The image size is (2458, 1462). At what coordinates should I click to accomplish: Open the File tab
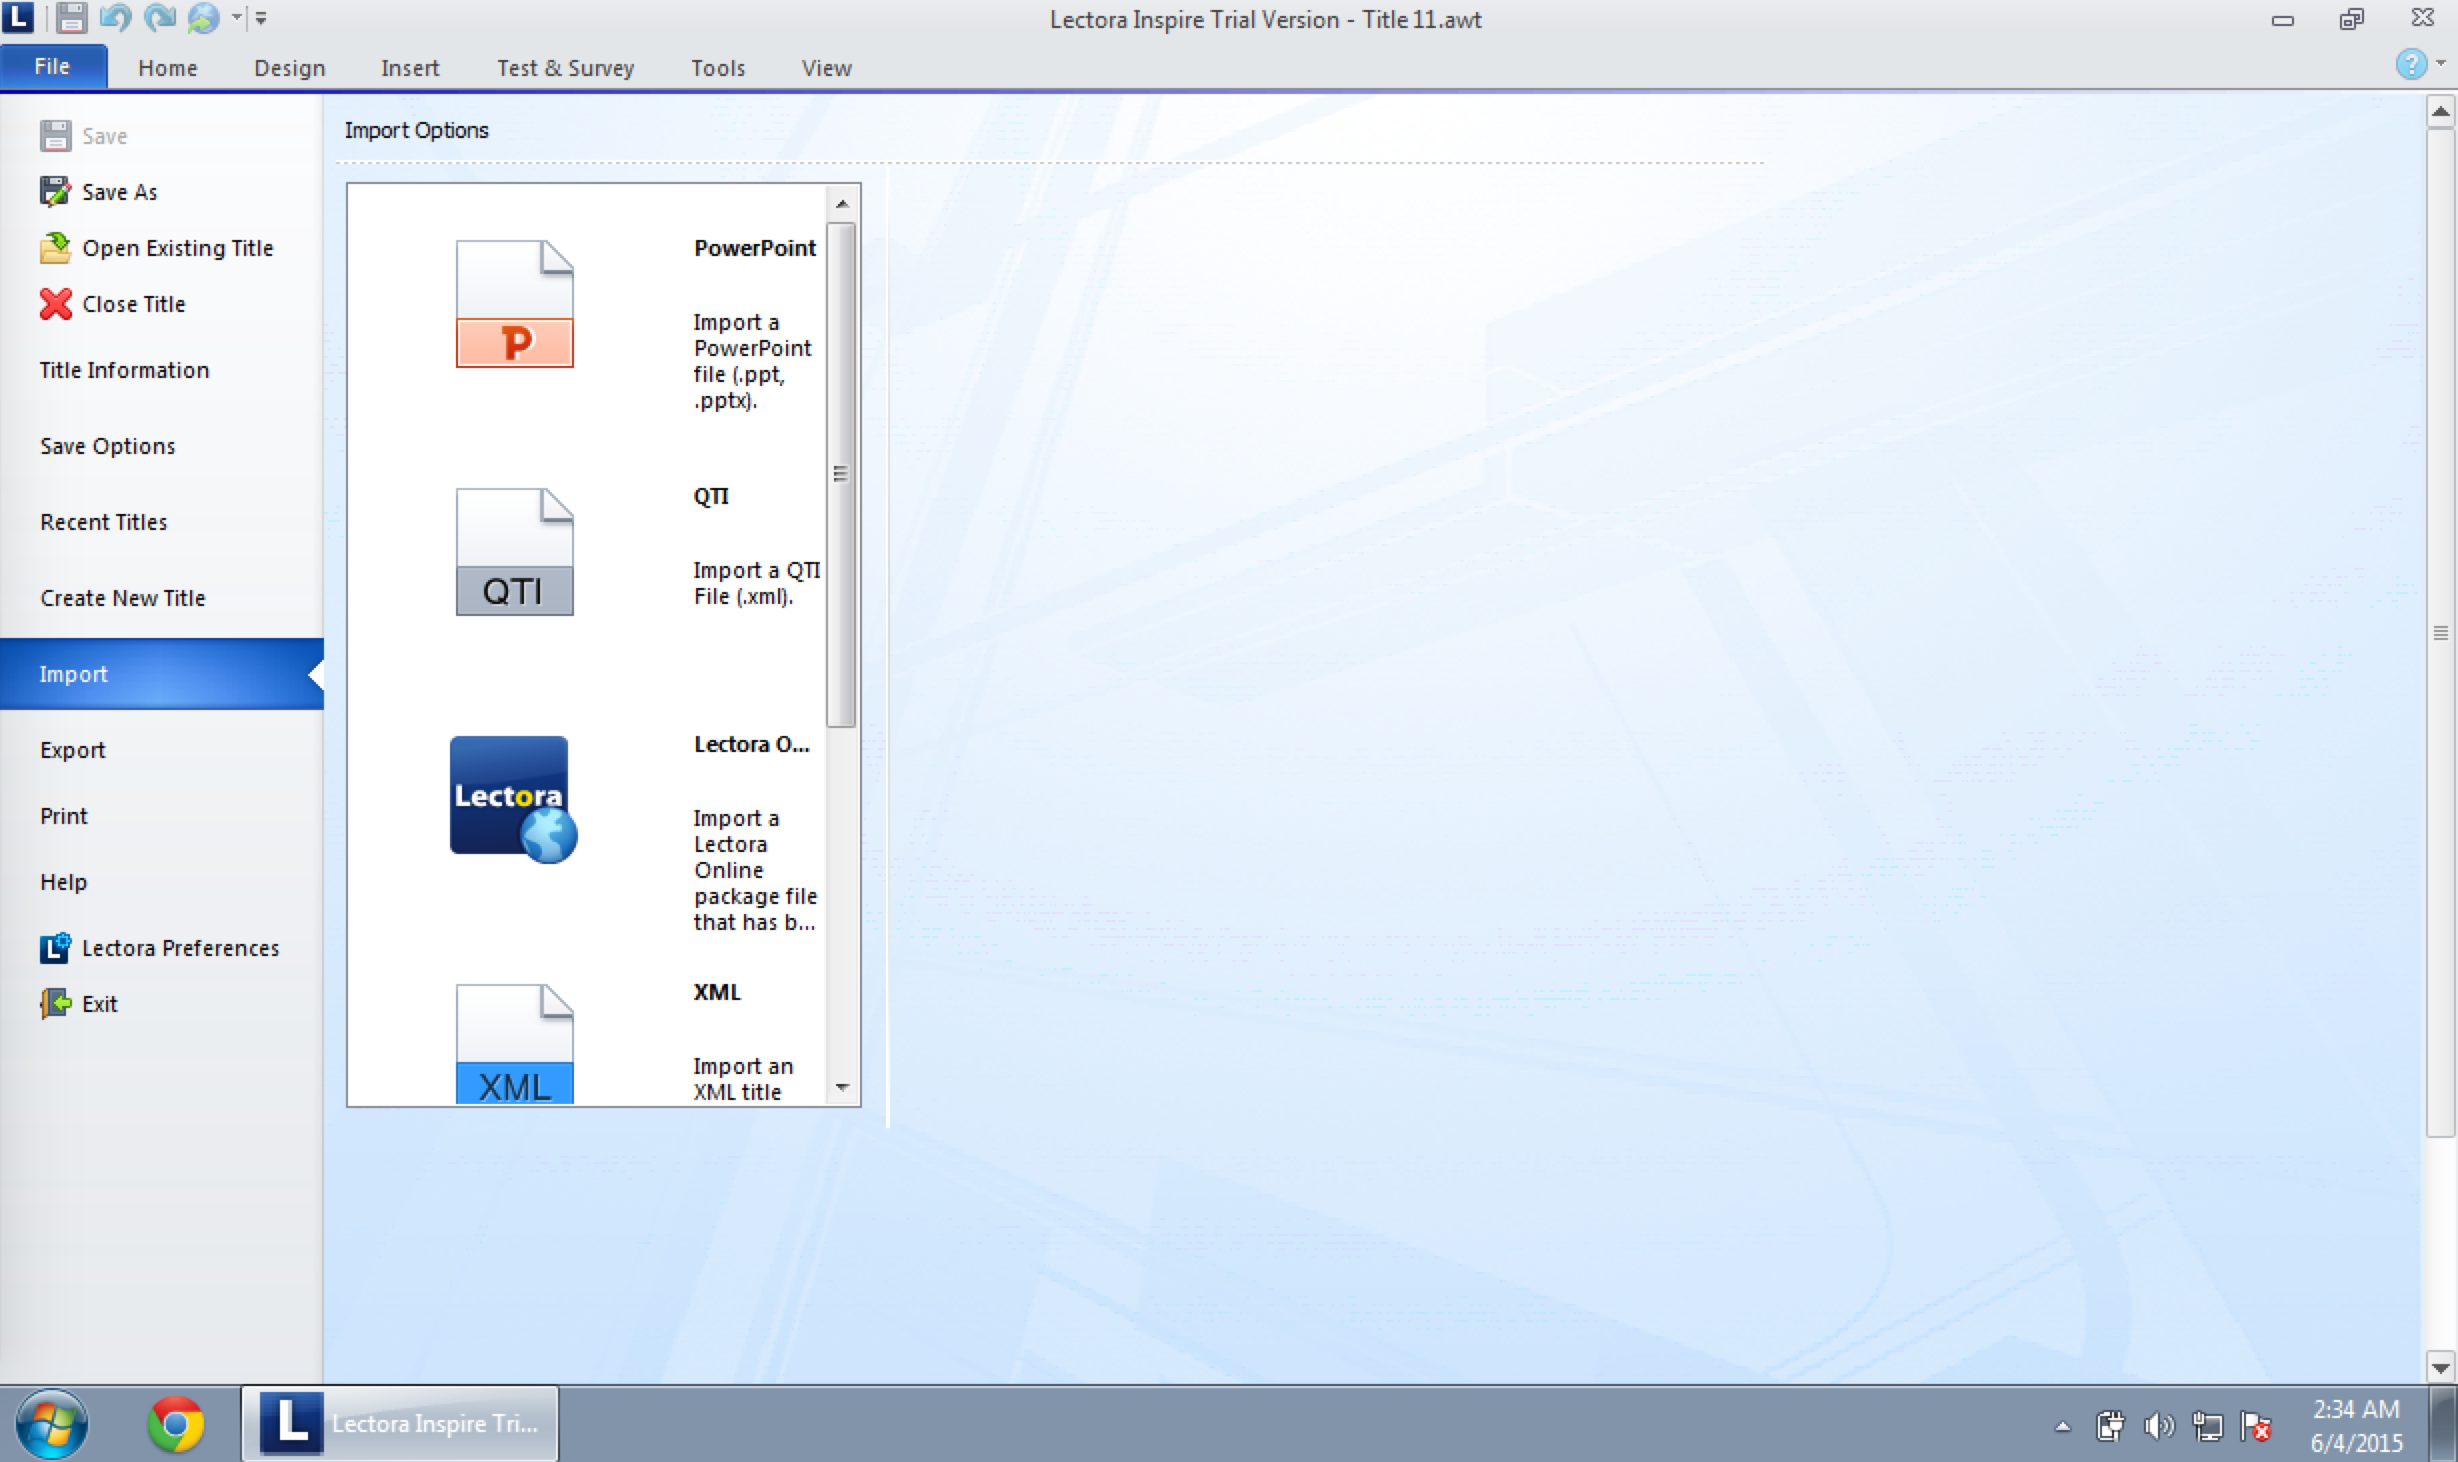53,67
